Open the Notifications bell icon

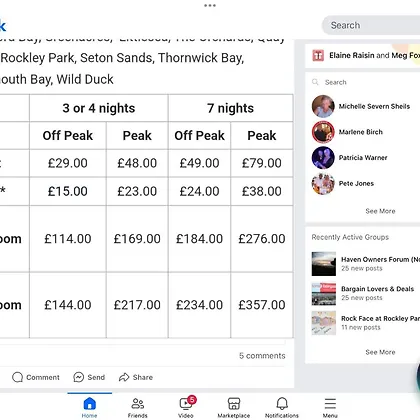[282, 404]
